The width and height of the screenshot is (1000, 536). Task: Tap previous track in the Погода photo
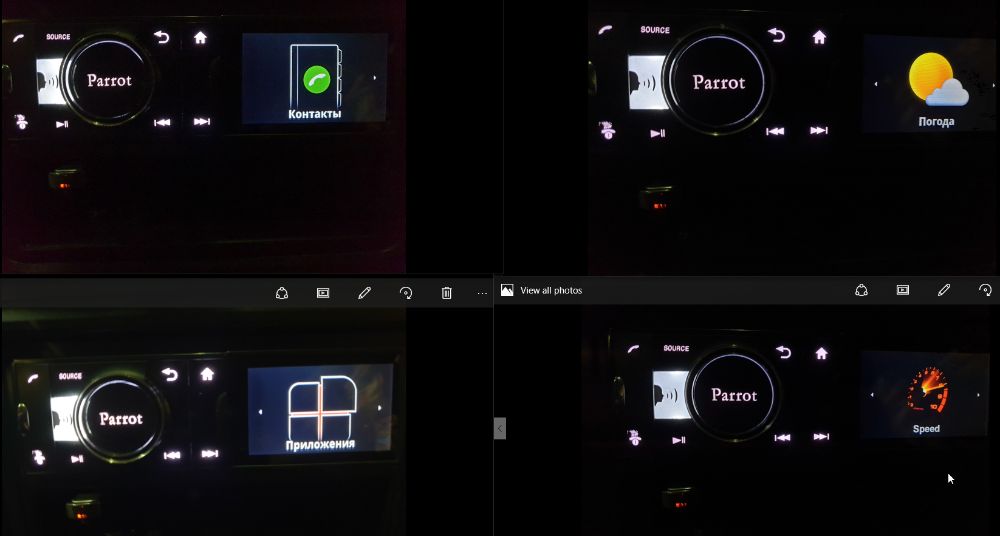(775, 131)
